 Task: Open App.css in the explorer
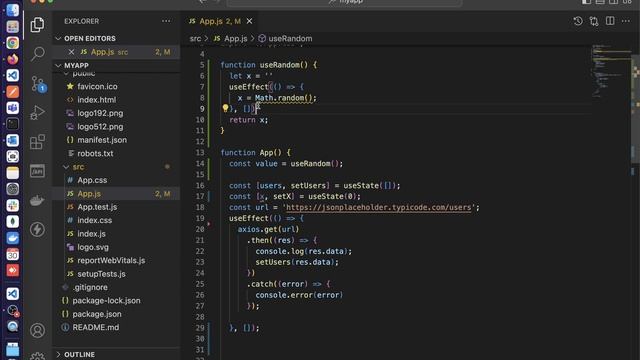point(92,180)
